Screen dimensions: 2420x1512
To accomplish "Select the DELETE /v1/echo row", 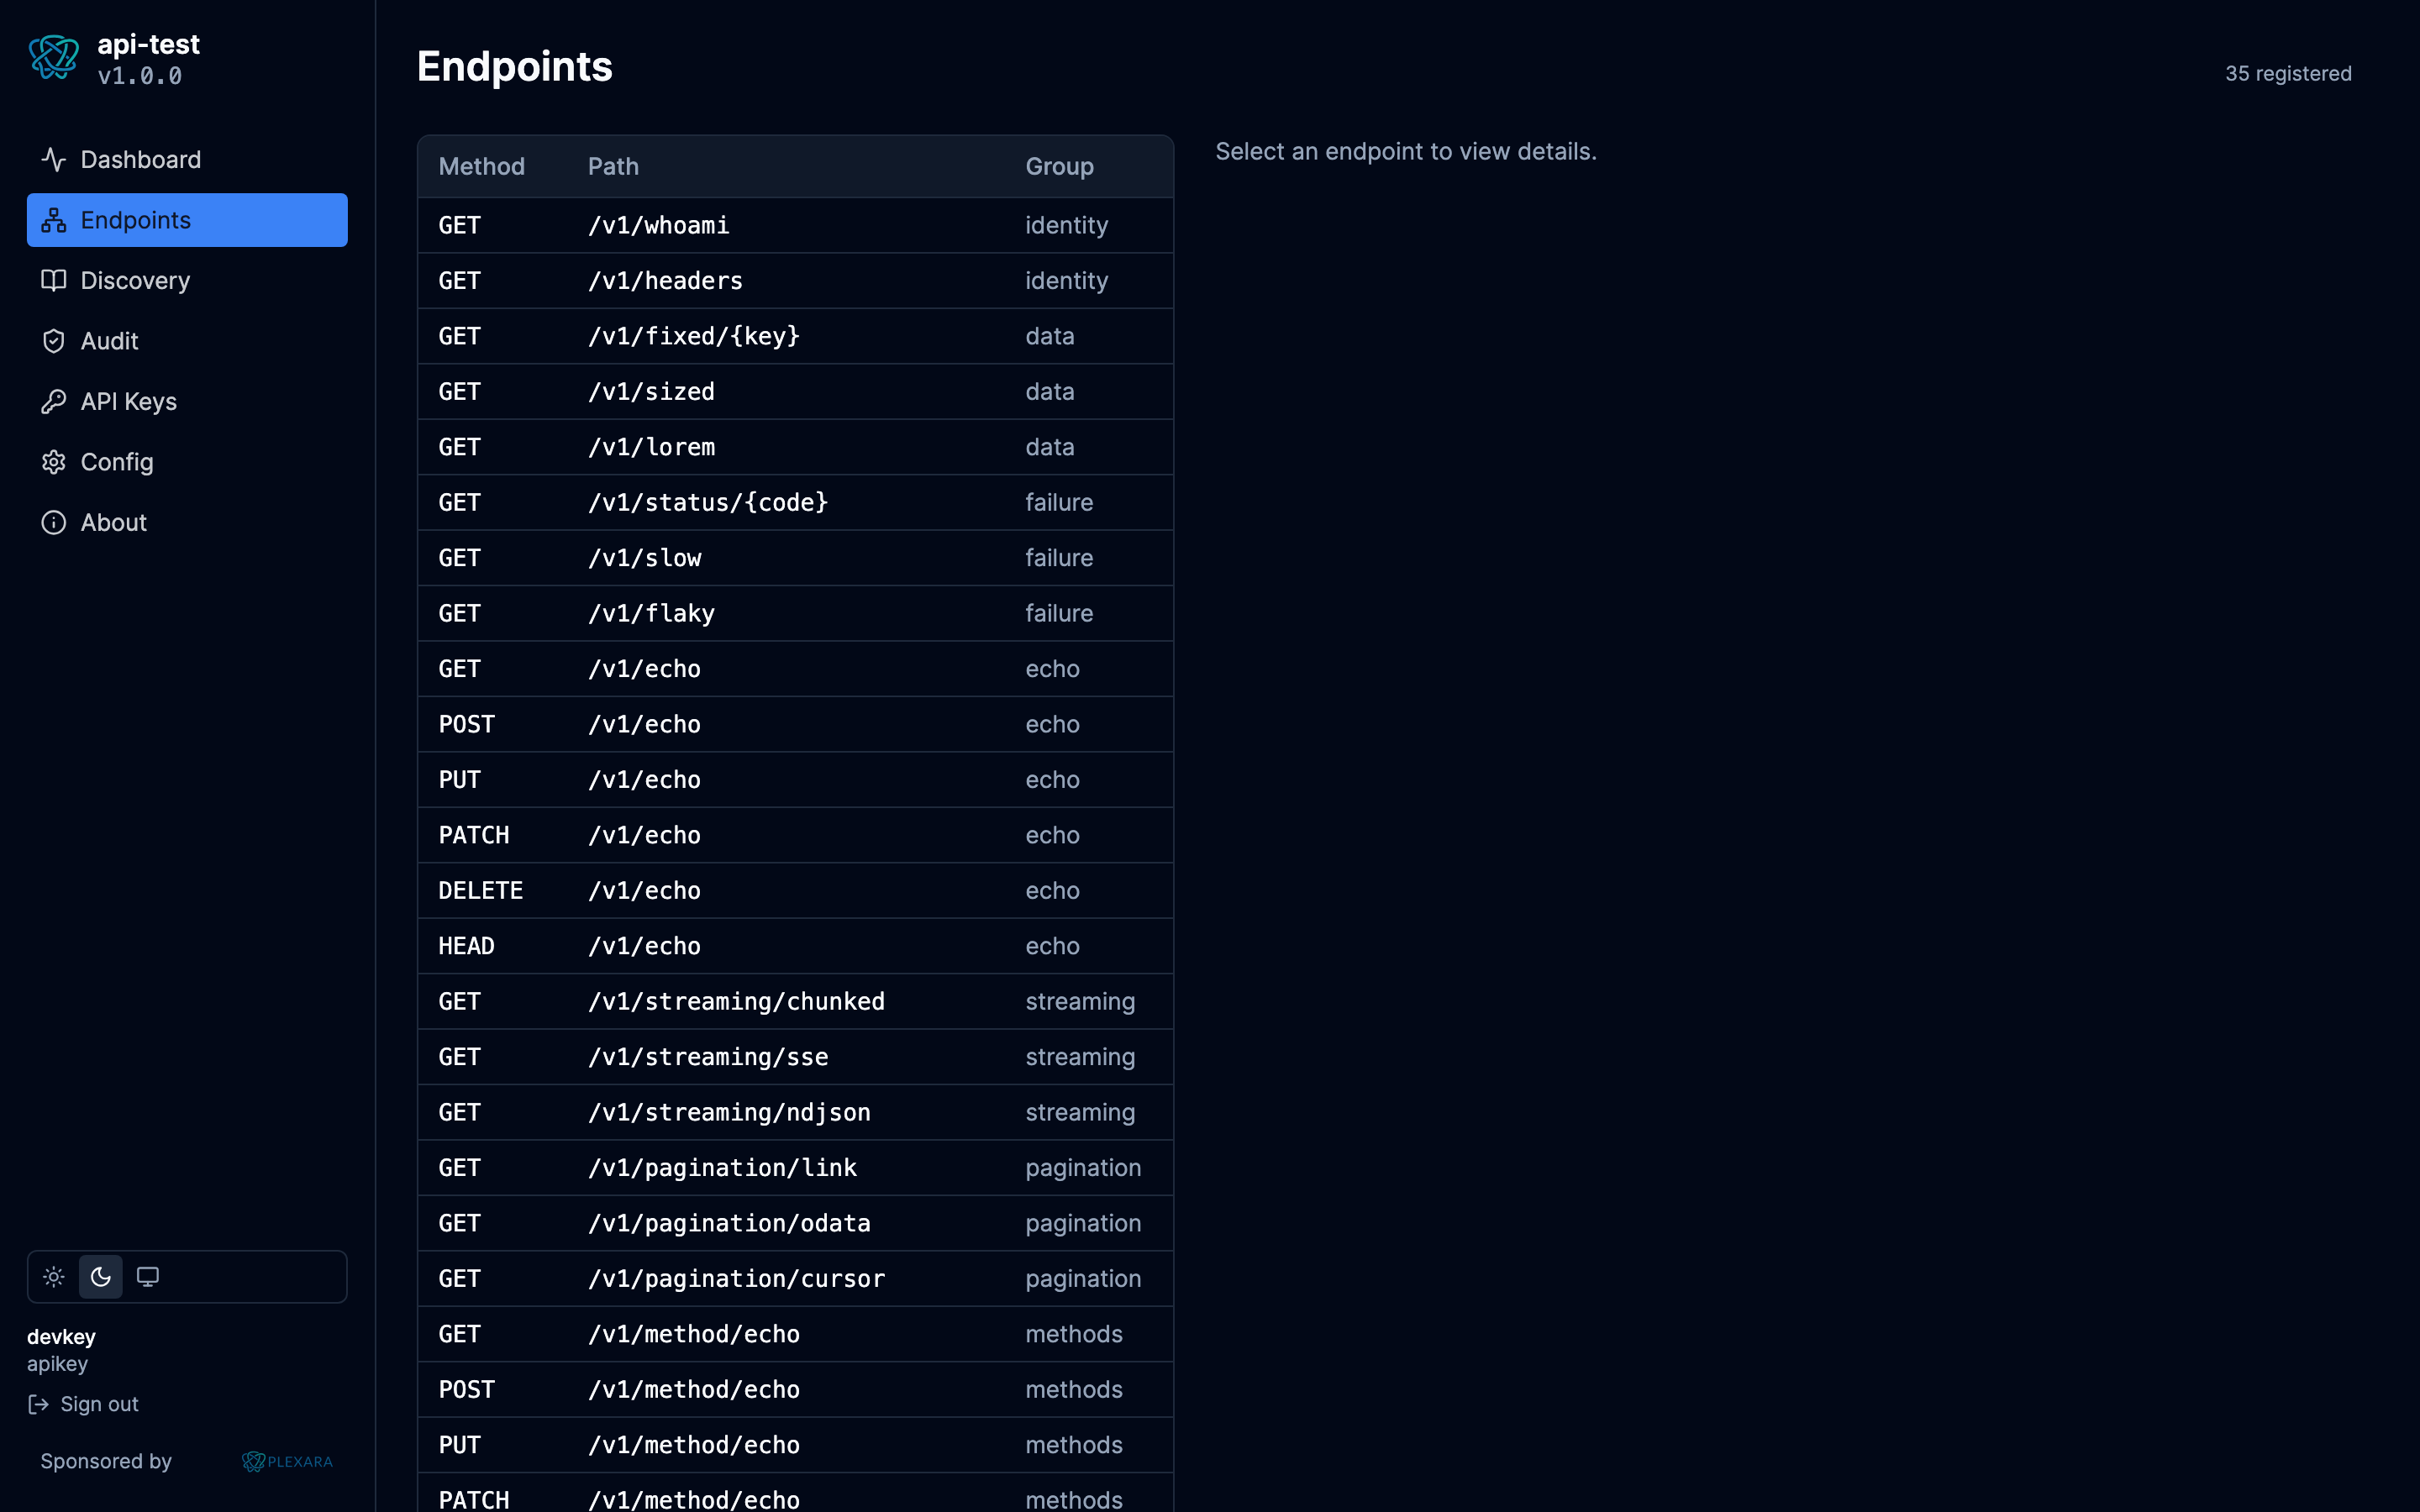I will (x=795, y=891).
